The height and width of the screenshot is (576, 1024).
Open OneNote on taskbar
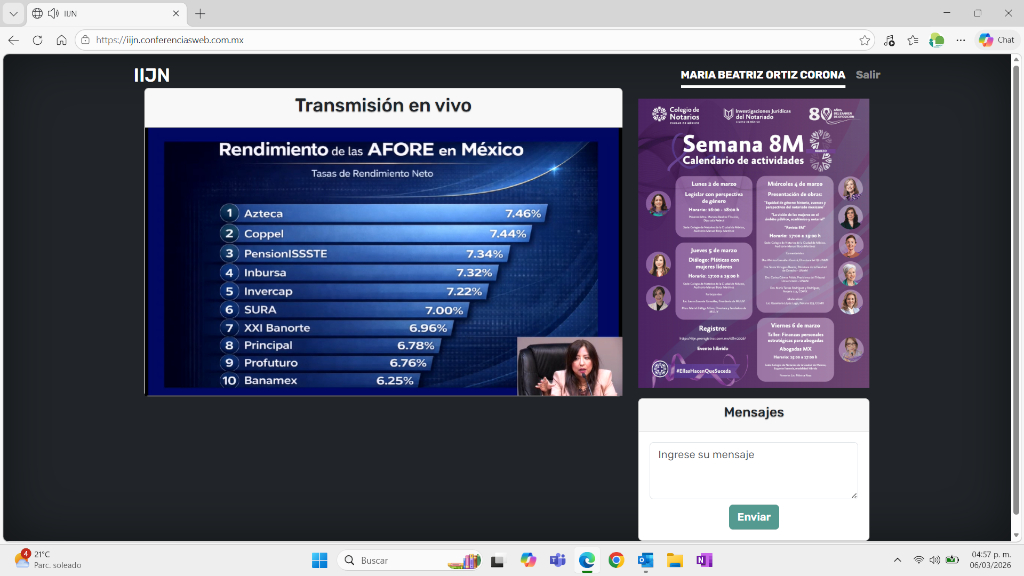[x=704, y=560]
